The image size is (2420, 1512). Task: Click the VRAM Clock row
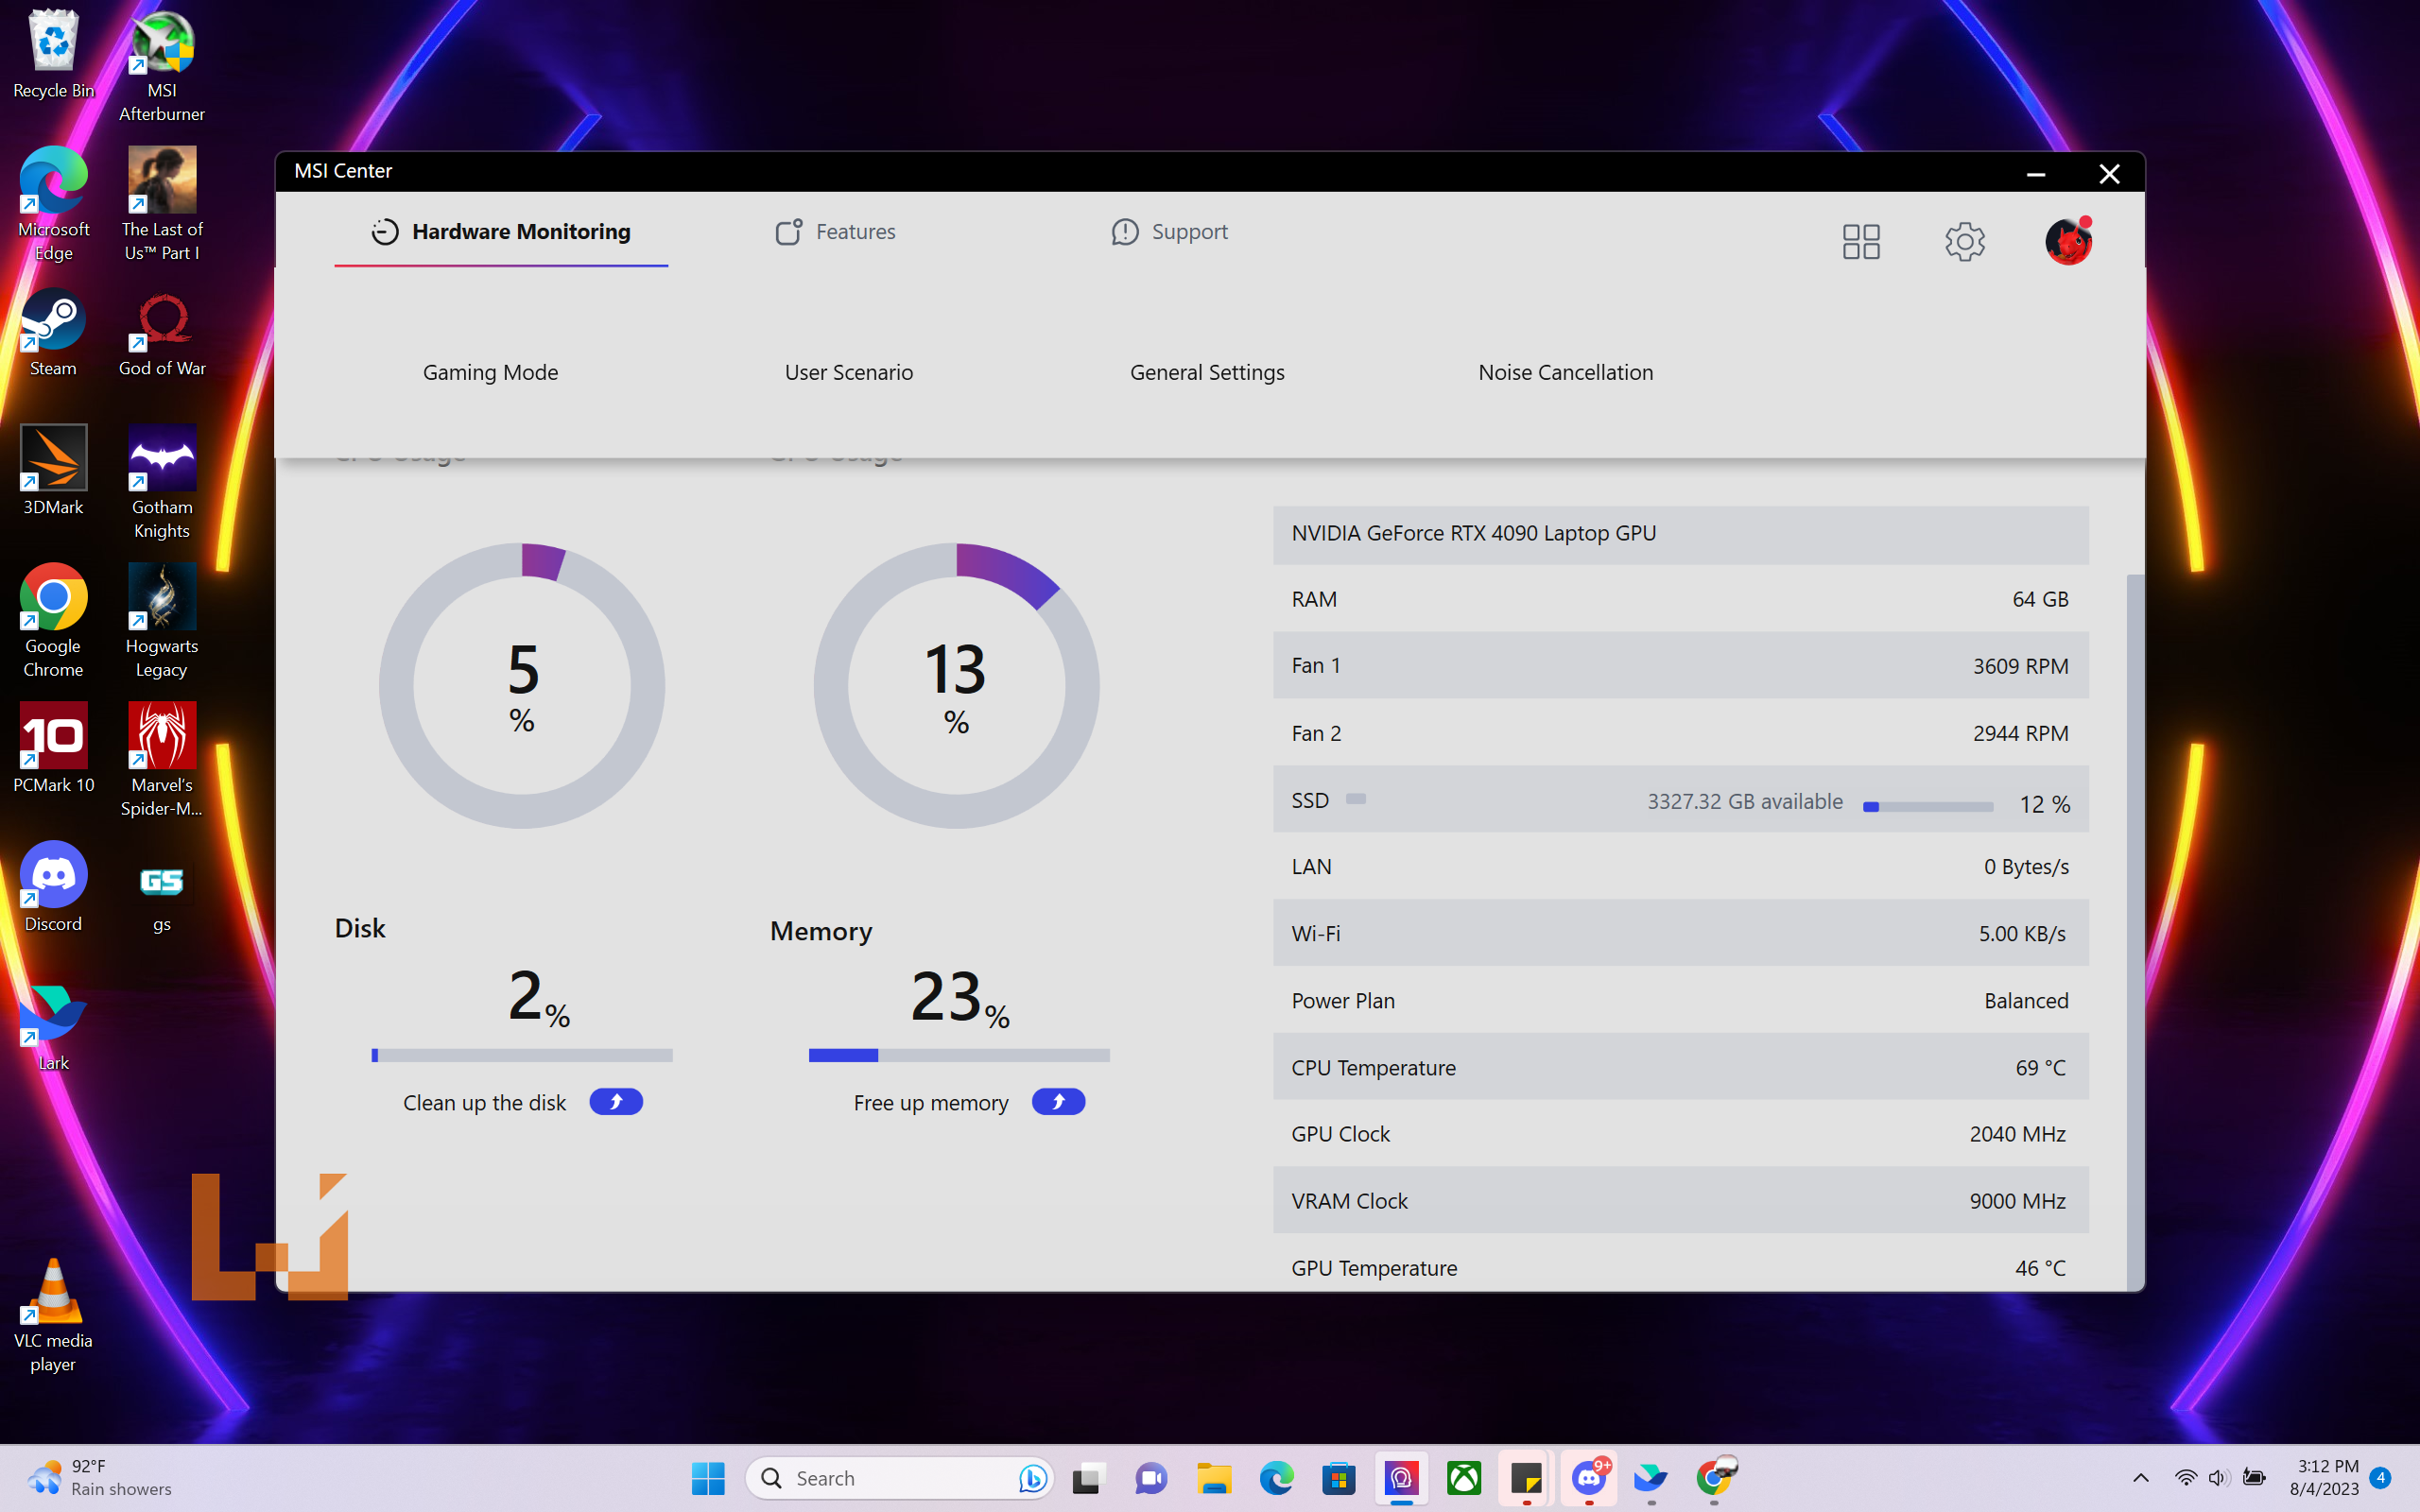pyautogui.click(x=1680, y=1200)
